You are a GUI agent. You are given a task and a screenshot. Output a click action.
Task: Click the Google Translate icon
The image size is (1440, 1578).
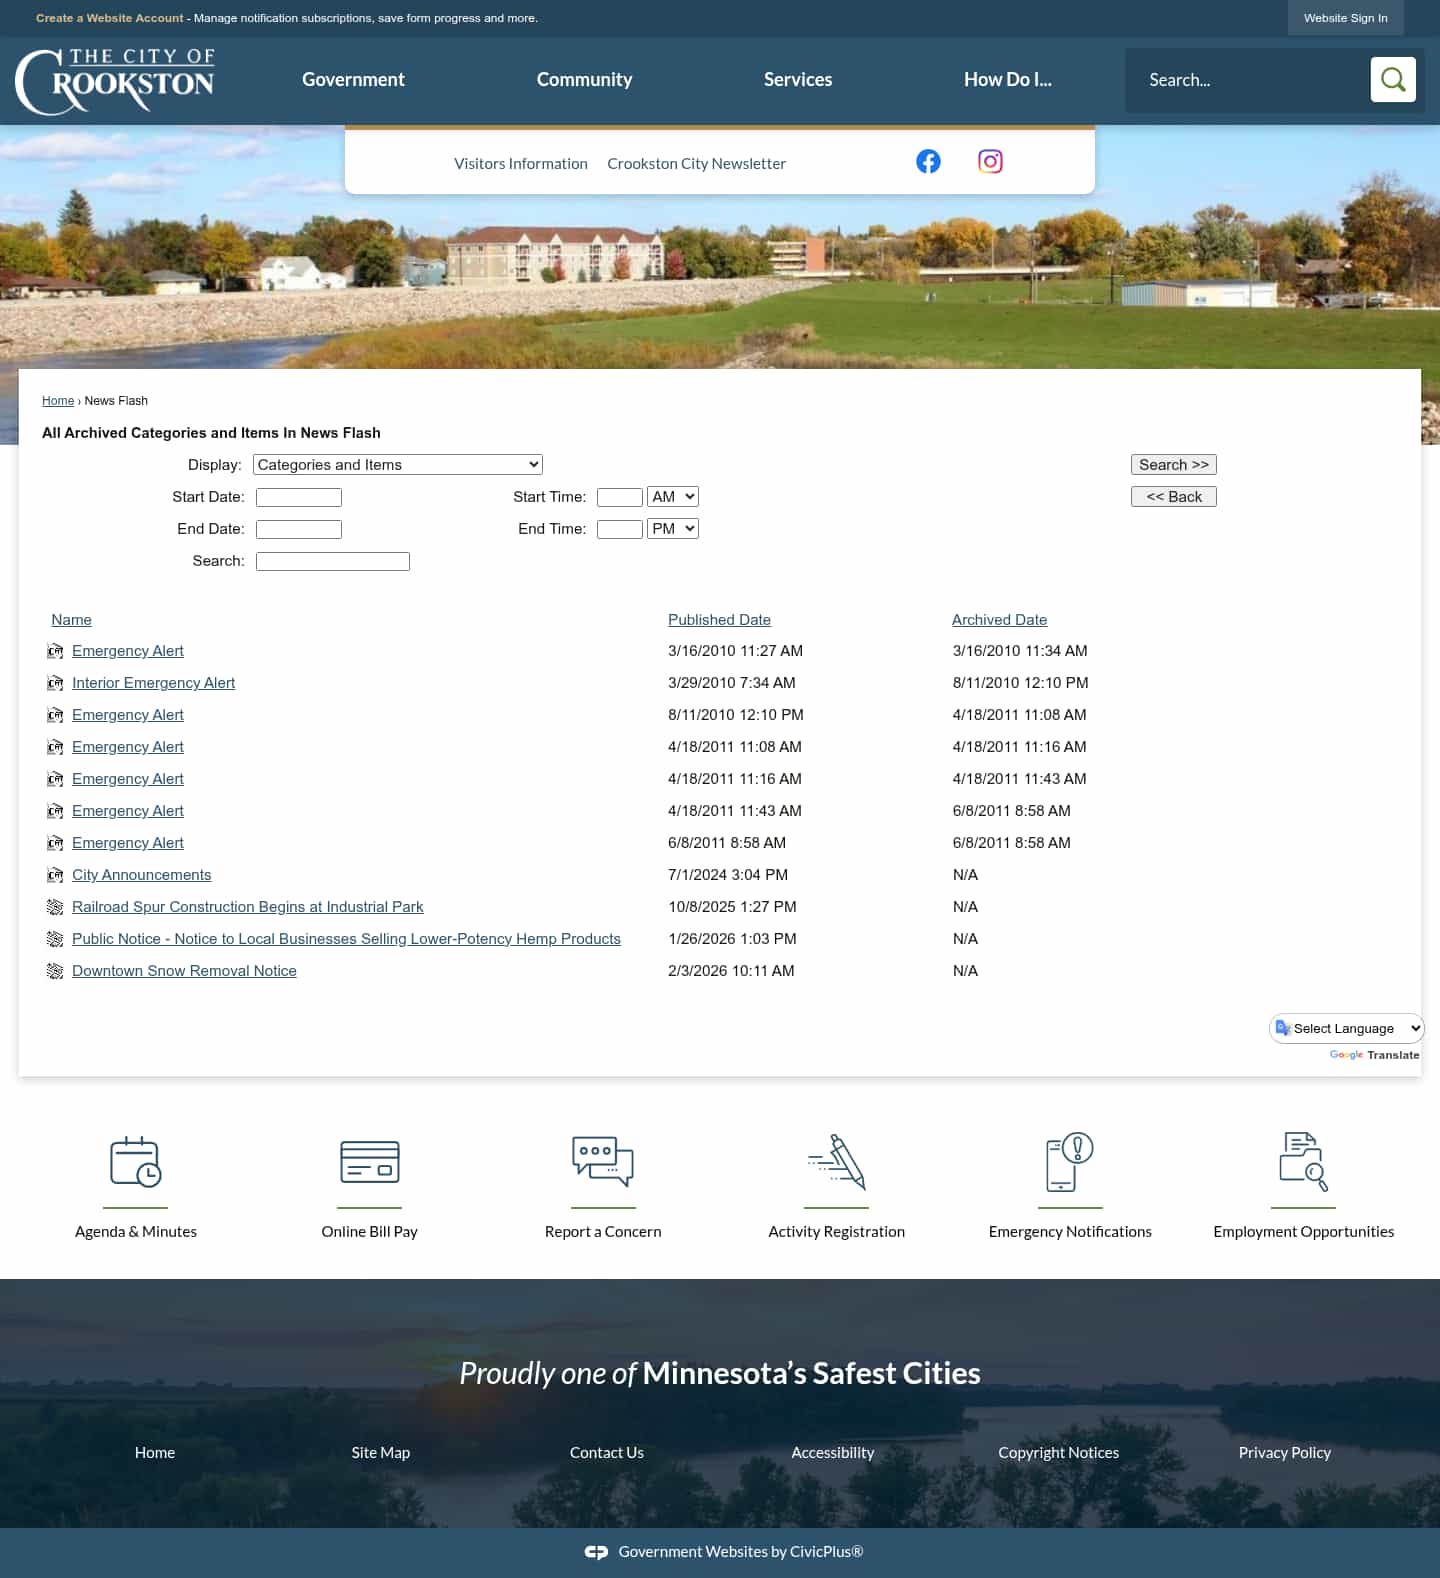coord(1282,1028)
